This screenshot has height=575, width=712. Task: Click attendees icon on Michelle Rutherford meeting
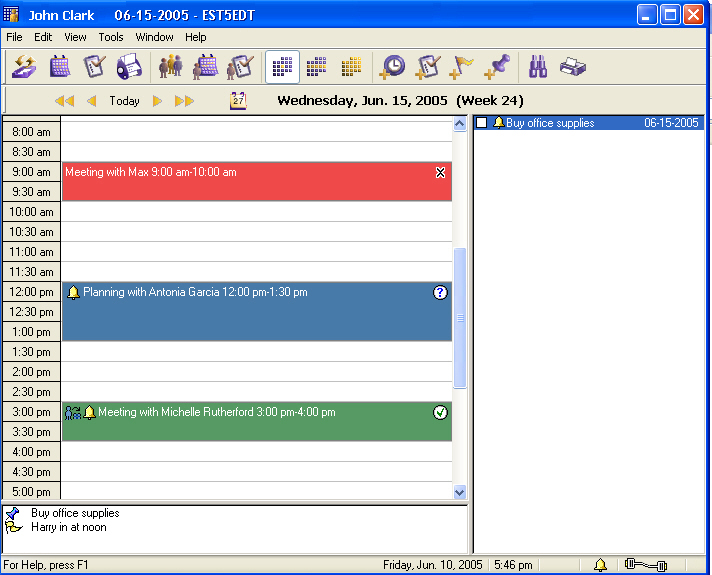(72, 412)
